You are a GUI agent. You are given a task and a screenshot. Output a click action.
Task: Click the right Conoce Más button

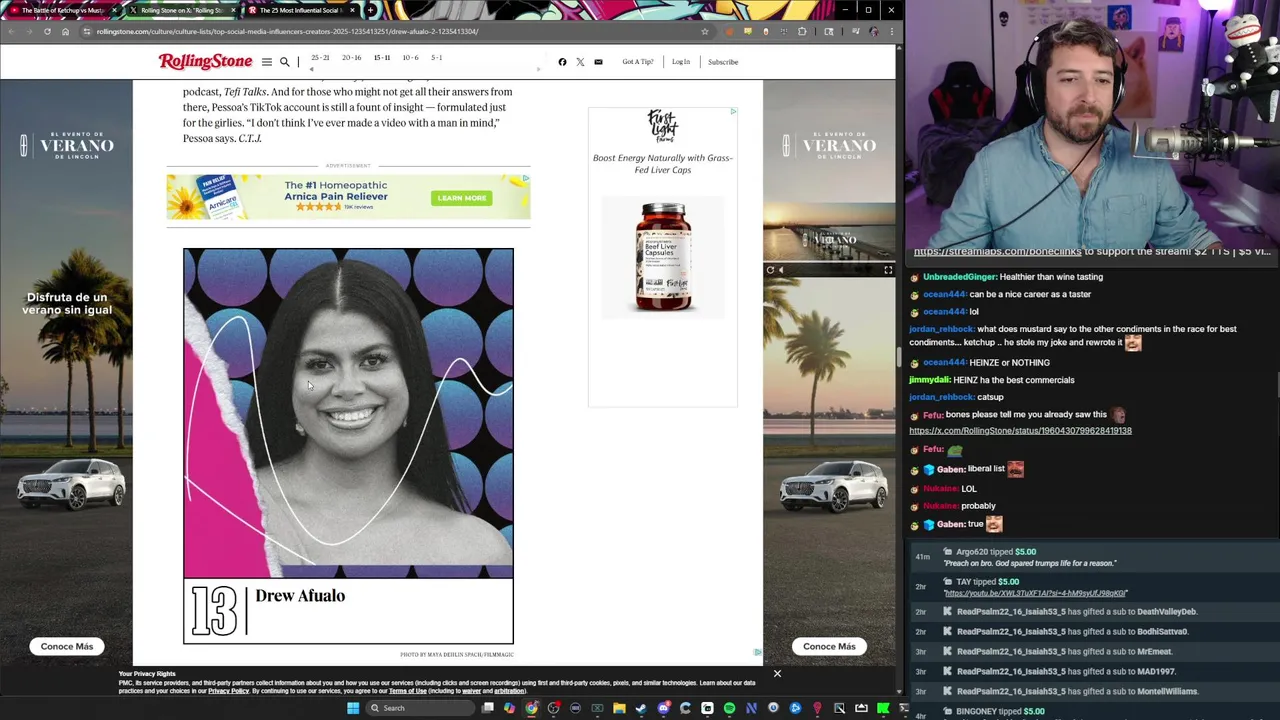(829, 646)
